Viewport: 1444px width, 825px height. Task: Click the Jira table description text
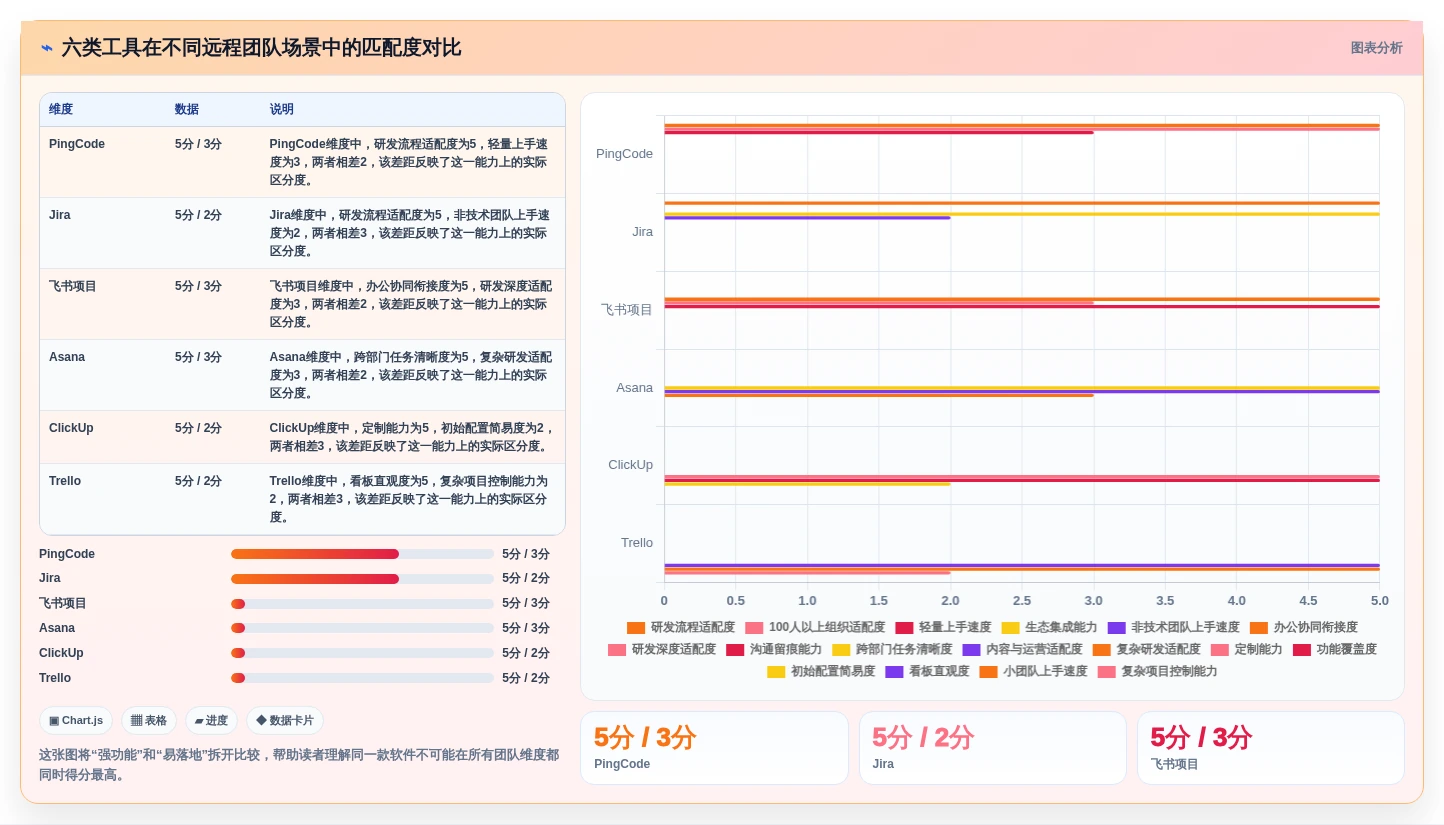click(409, 233)
